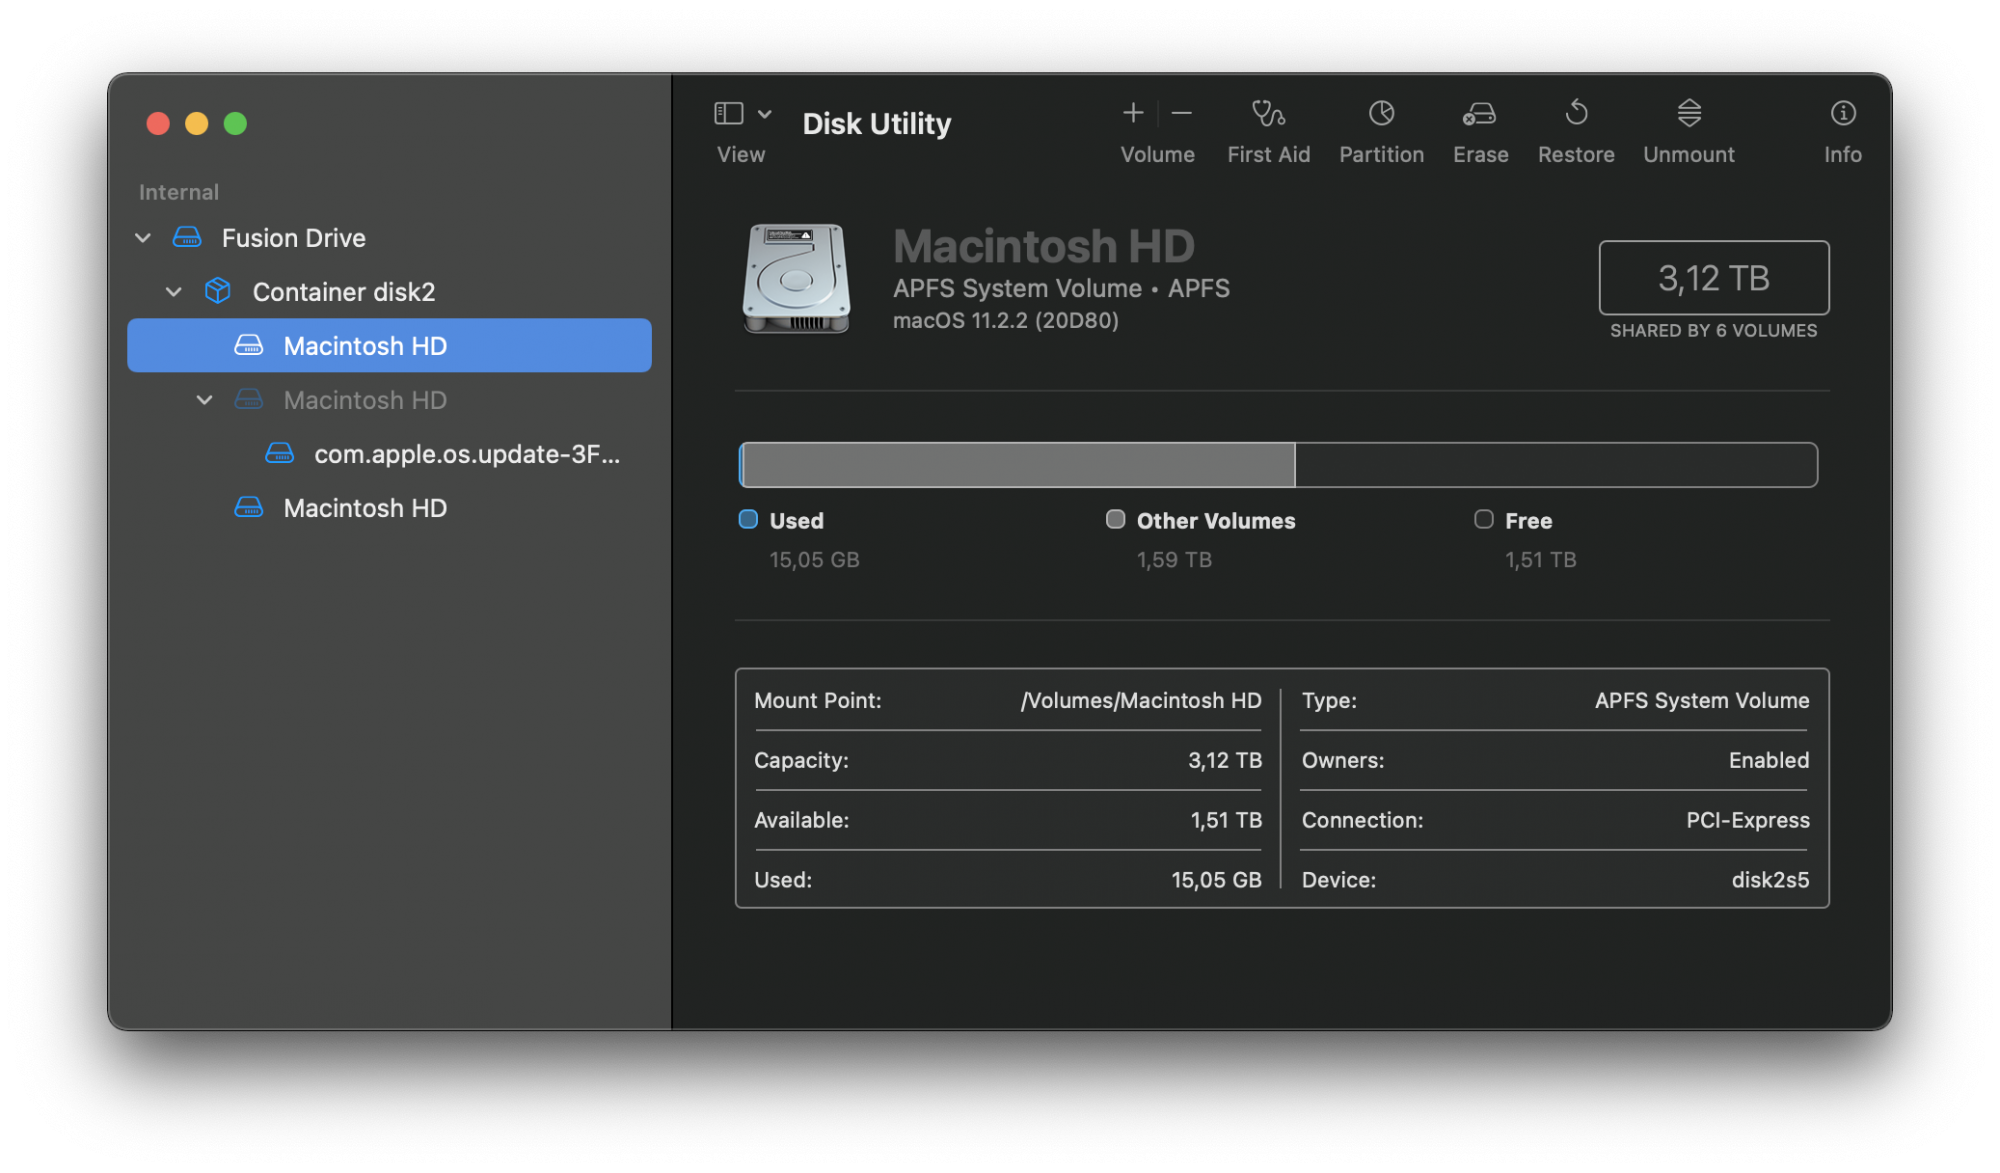Toggle the Used space checkbox
2000x1173 pixels.
click(x=748, y=519)
